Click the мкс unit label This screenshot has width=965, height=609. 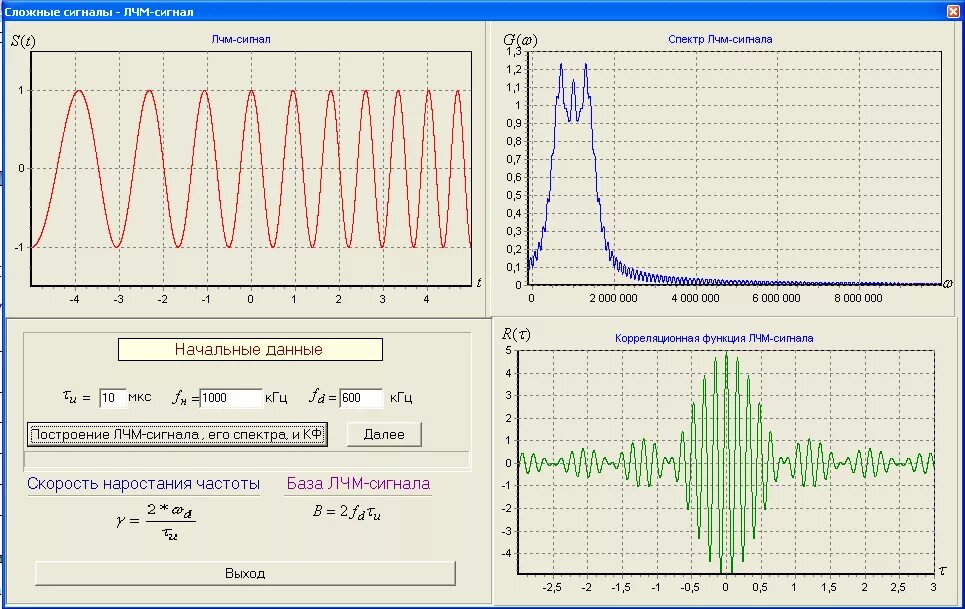pos(140,397)
